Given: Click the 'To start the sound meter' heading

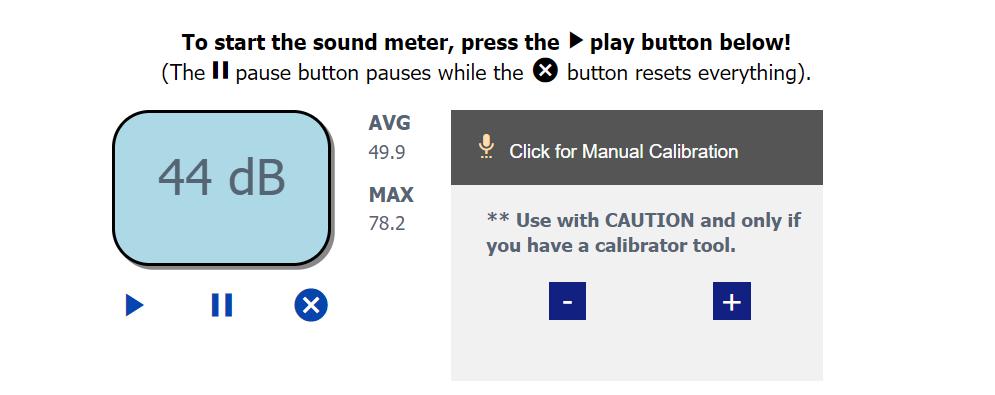Looking at the screenshot, I should [487, 43].
